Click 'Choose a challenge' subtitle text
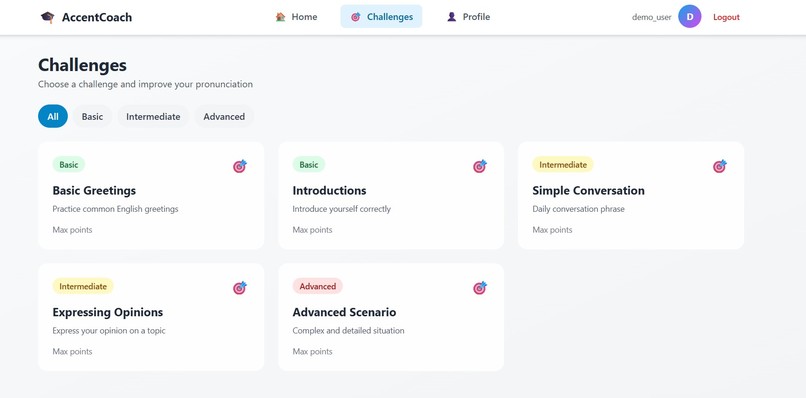Screen dimensions: 806x398 pyautogui.click(x=145, y=84)
